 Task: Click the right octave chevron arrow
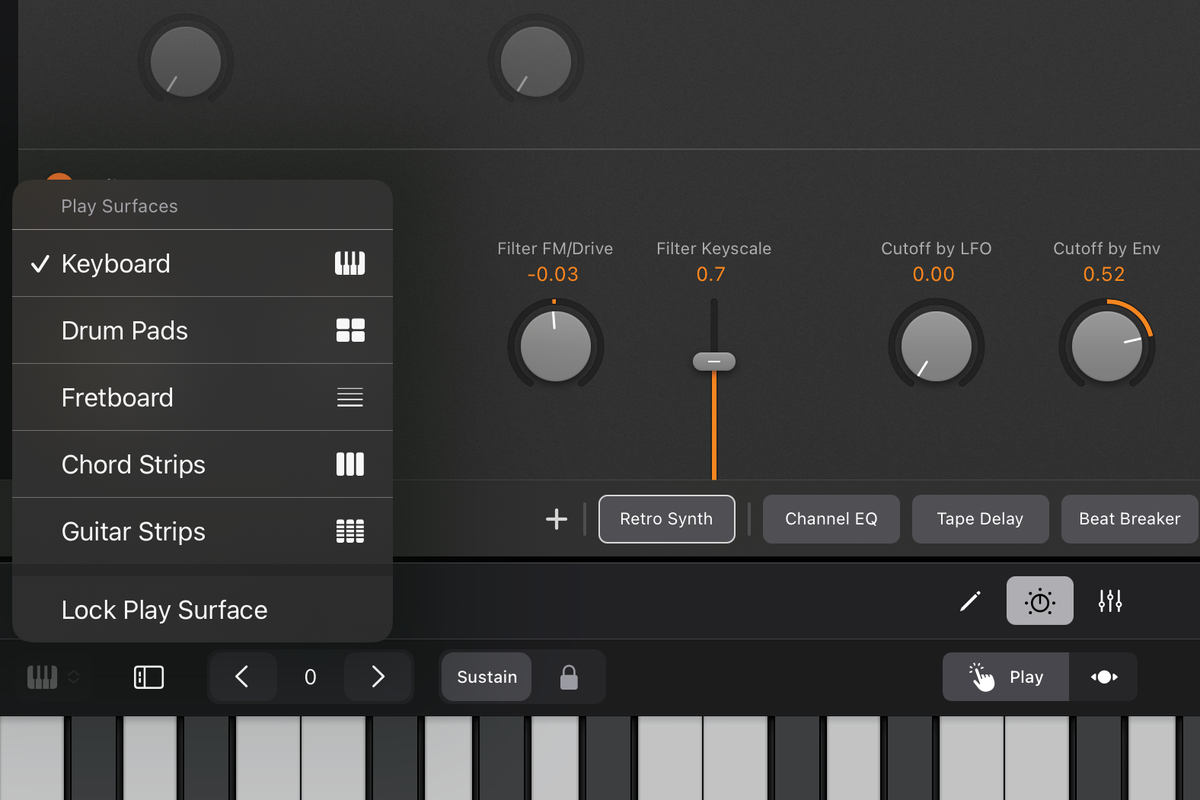click(377, 677)
